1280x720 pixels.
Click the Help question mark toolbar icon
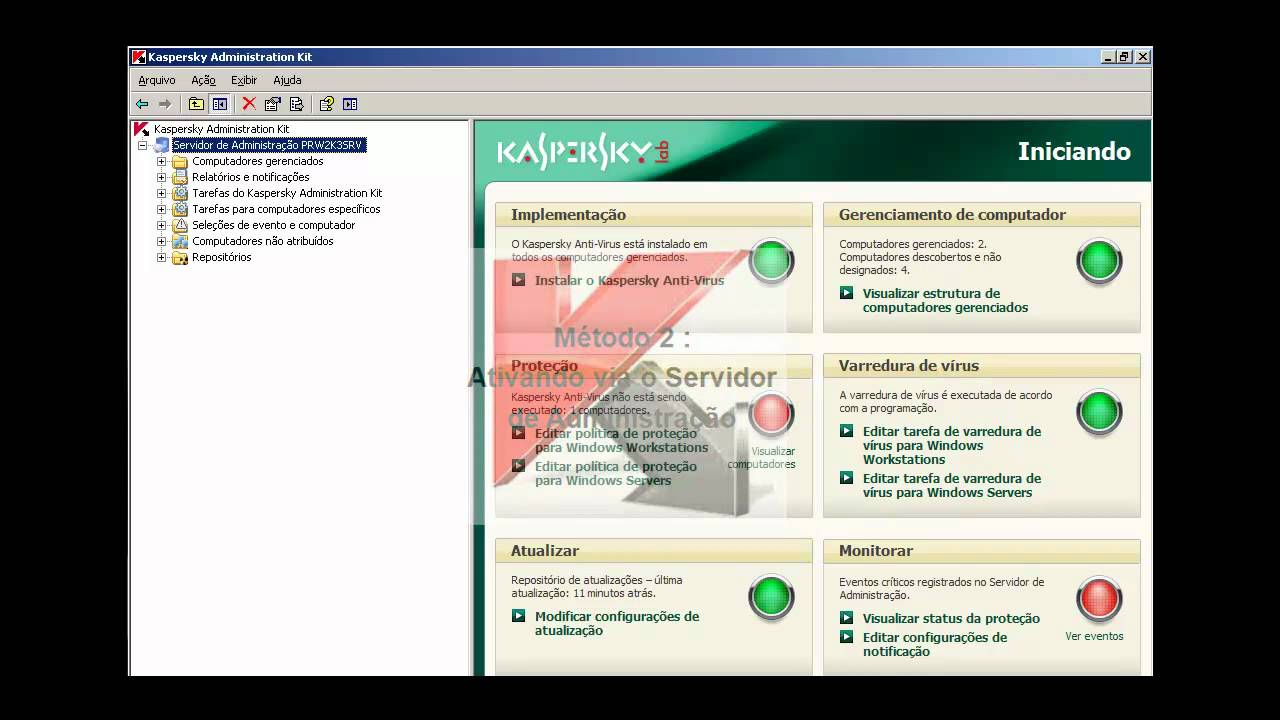click(x=326, y=104)
